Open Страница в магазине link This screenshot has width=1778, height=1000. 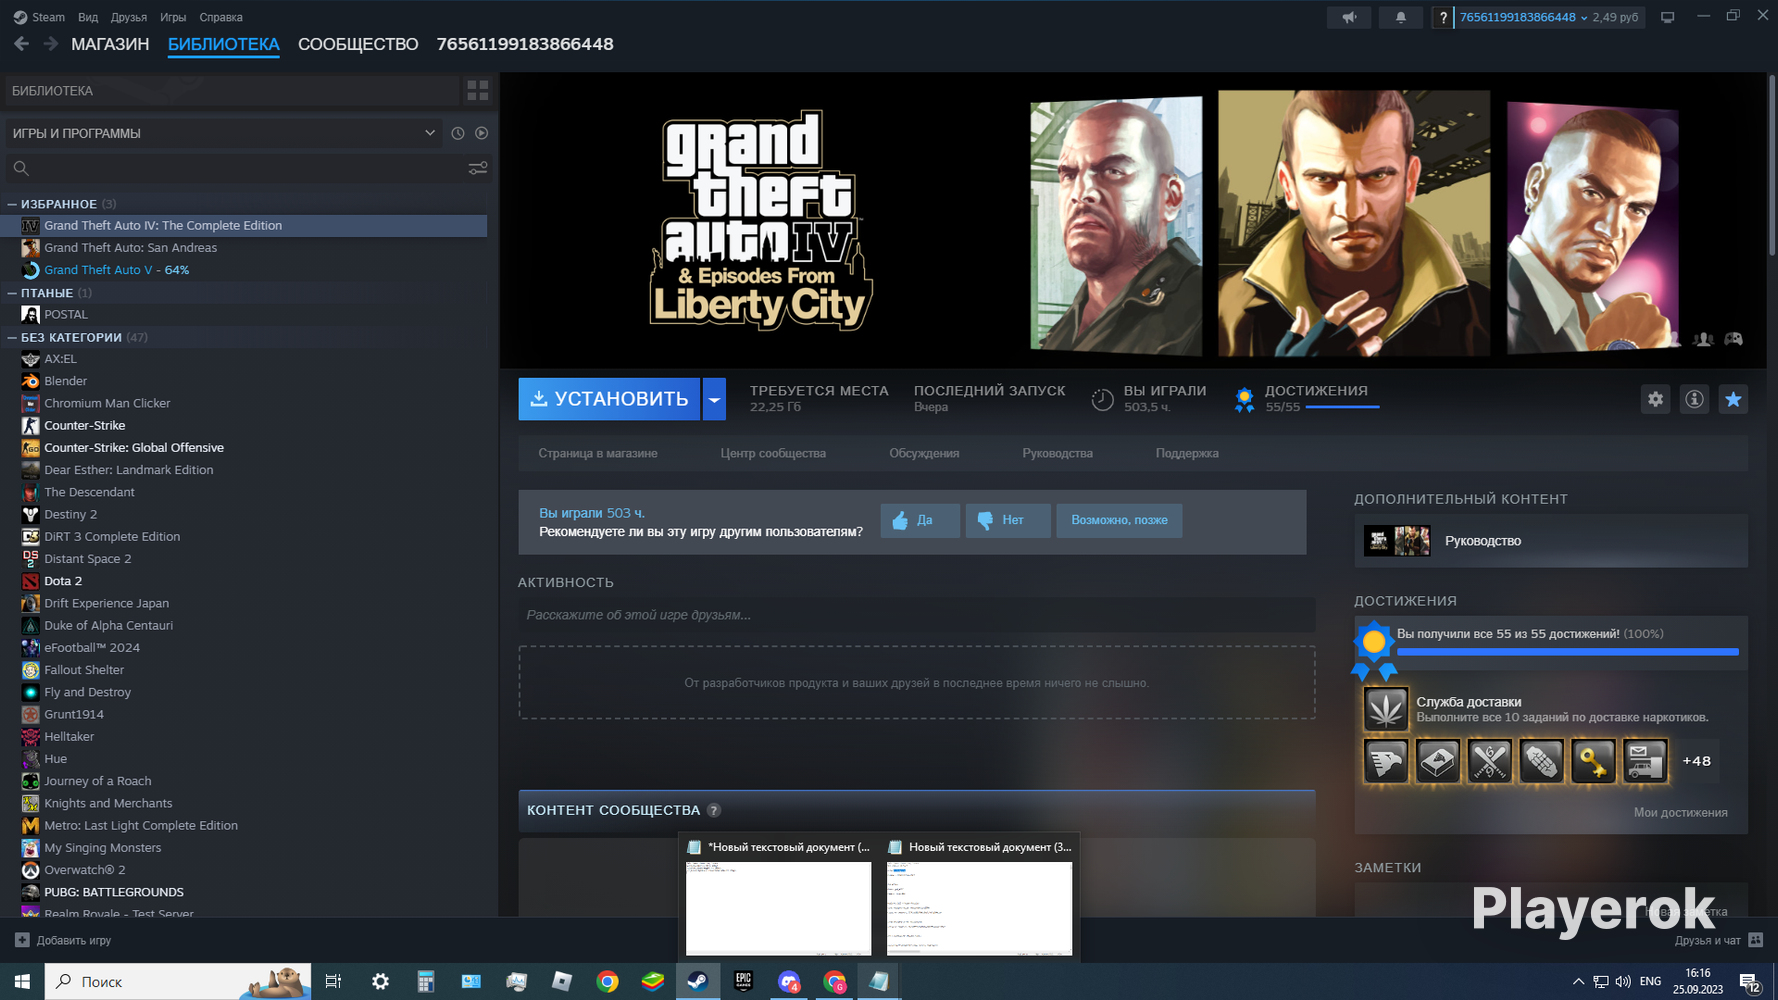pyautogui.click(x=598, y=453)
